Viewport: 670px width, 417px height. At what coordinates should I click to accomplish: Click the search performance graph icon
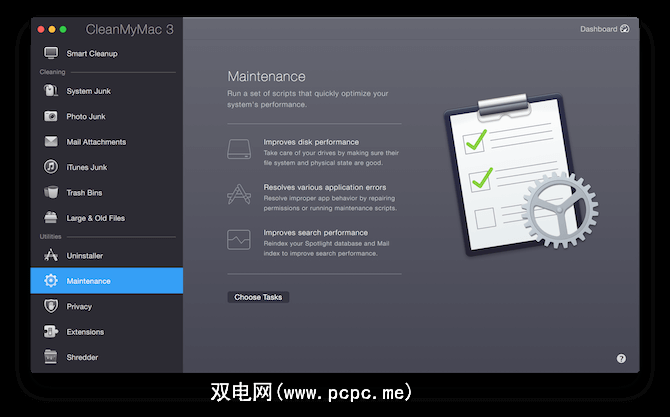tap(239, 240)
